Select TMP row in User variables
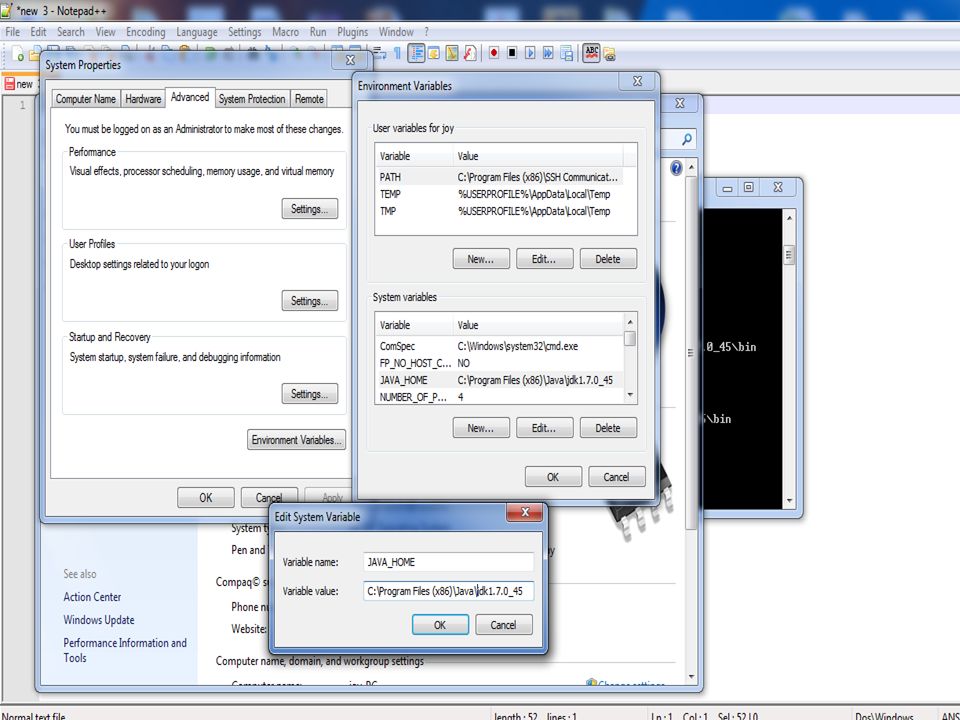 499,211
